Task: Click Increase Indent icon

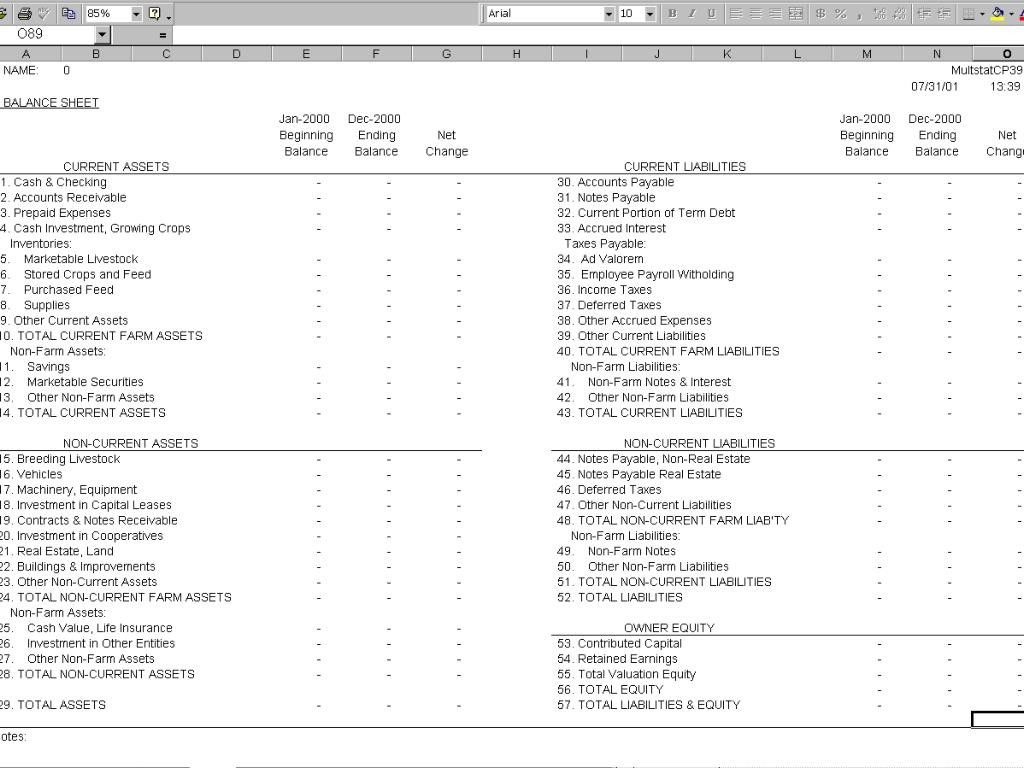Action: pyautogui.click(x=943, y=13)
